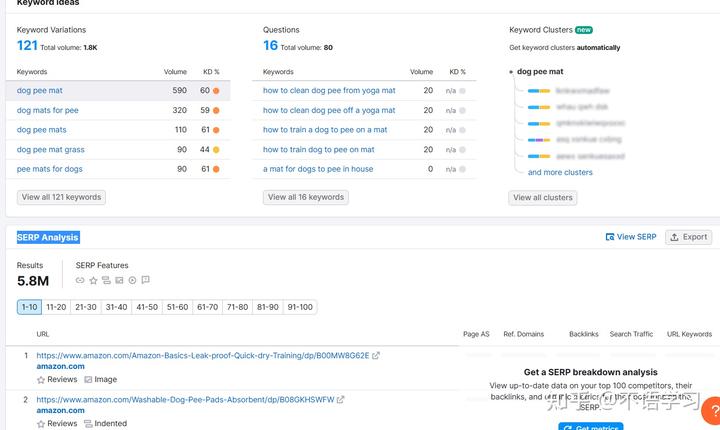Select the 31-40 results range tab
The image size is (720, 430).
[116, 307]
